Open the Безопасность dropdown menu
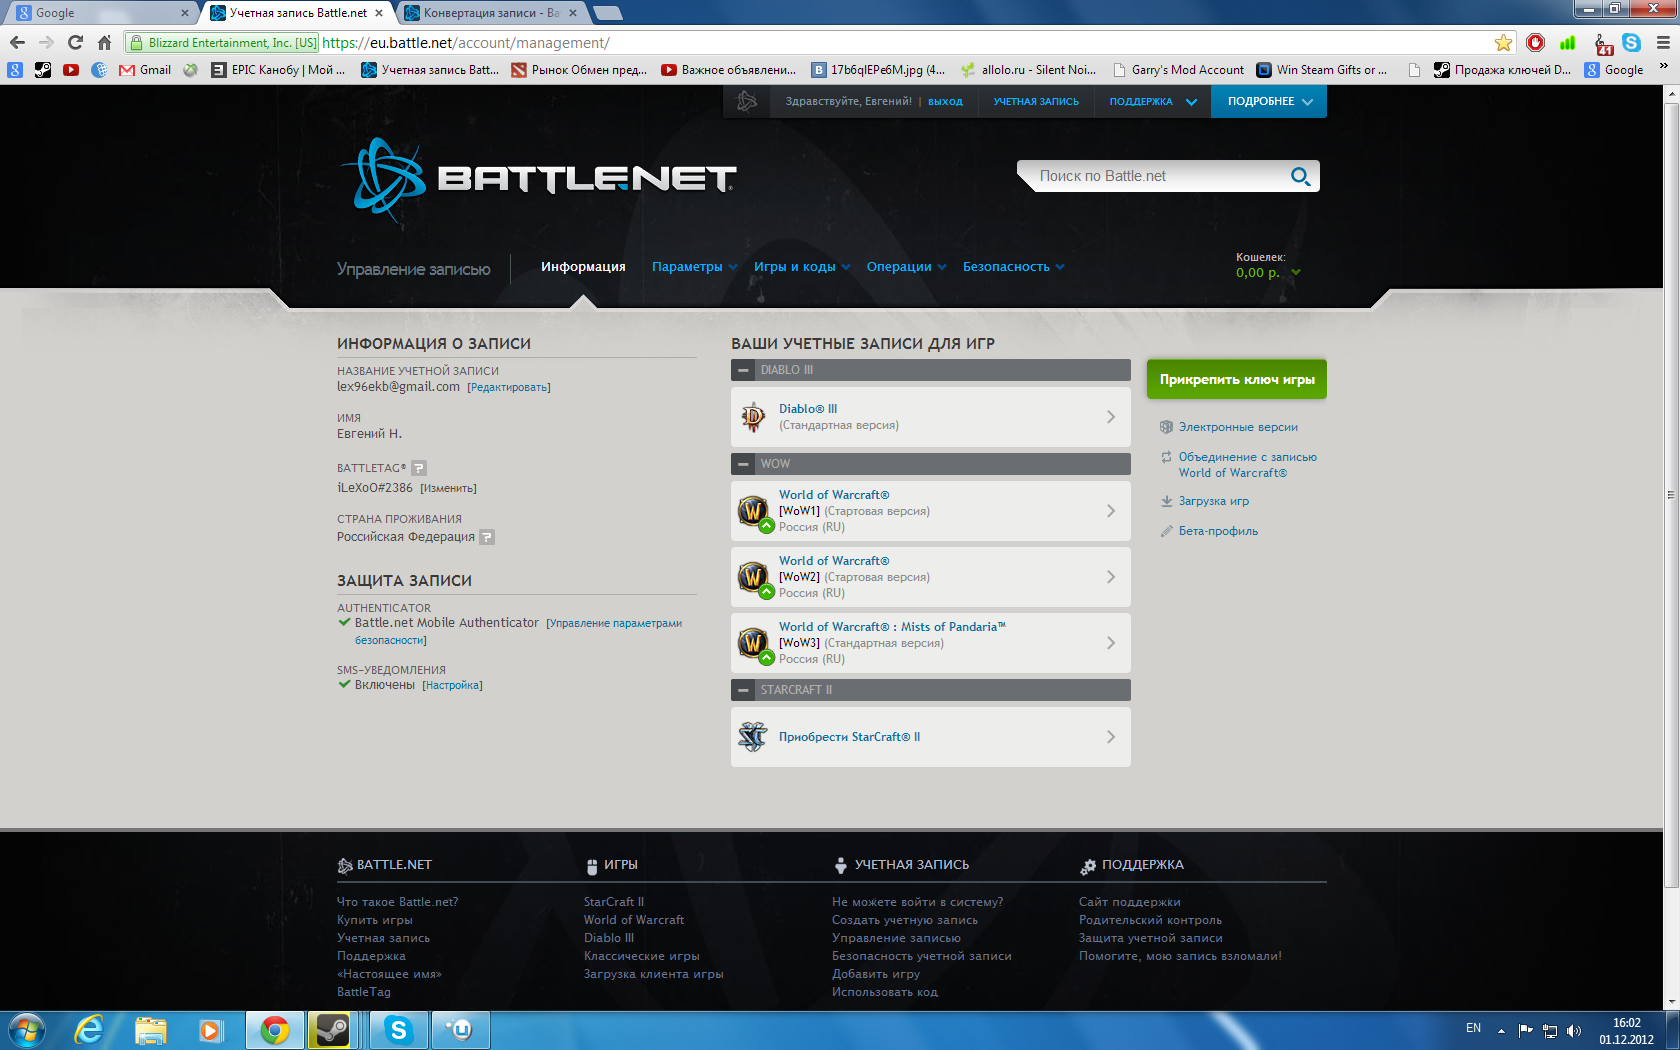1680x1050 pixels. (x=1013, y=267)
